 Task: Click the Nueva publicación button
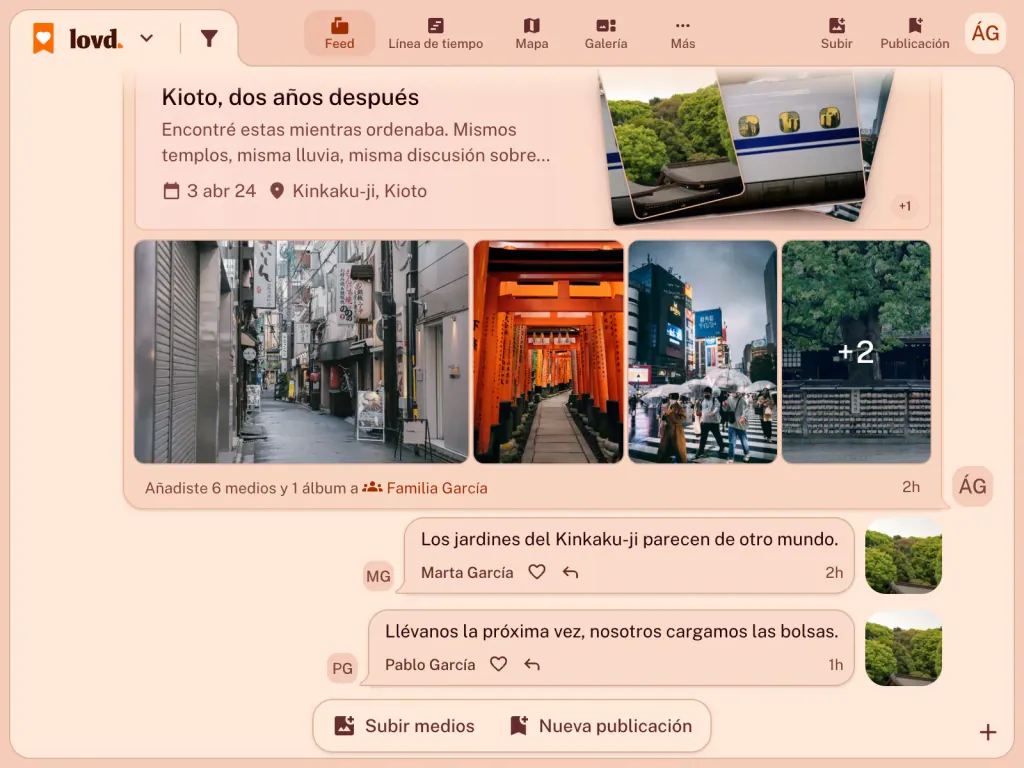[x=601, y=726]
